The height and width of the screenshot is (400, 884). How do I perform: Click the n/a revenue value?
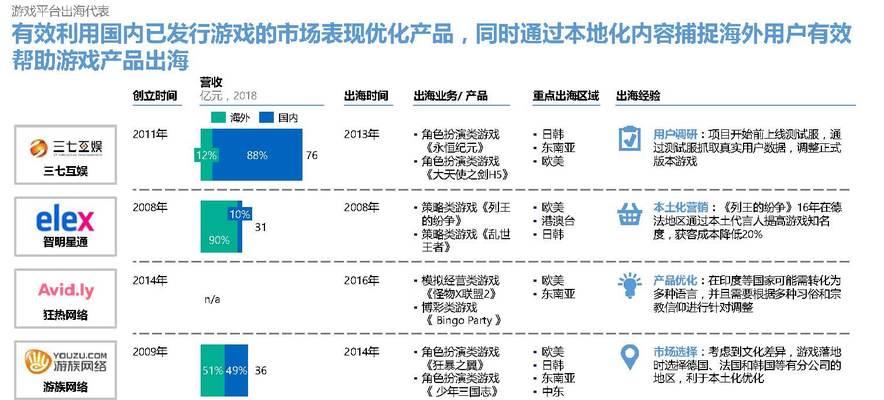point(212,299)
